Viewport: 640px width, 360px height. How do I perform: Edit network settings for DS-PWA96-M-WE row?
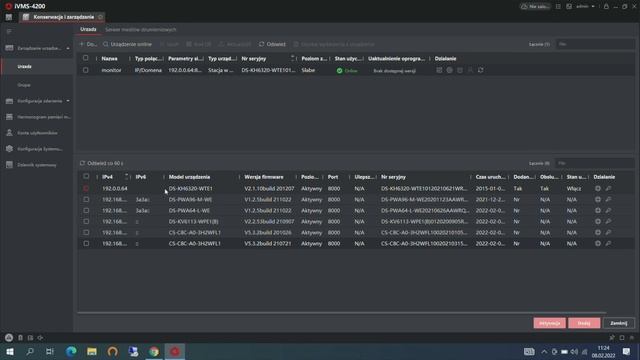tap(598, 200)
